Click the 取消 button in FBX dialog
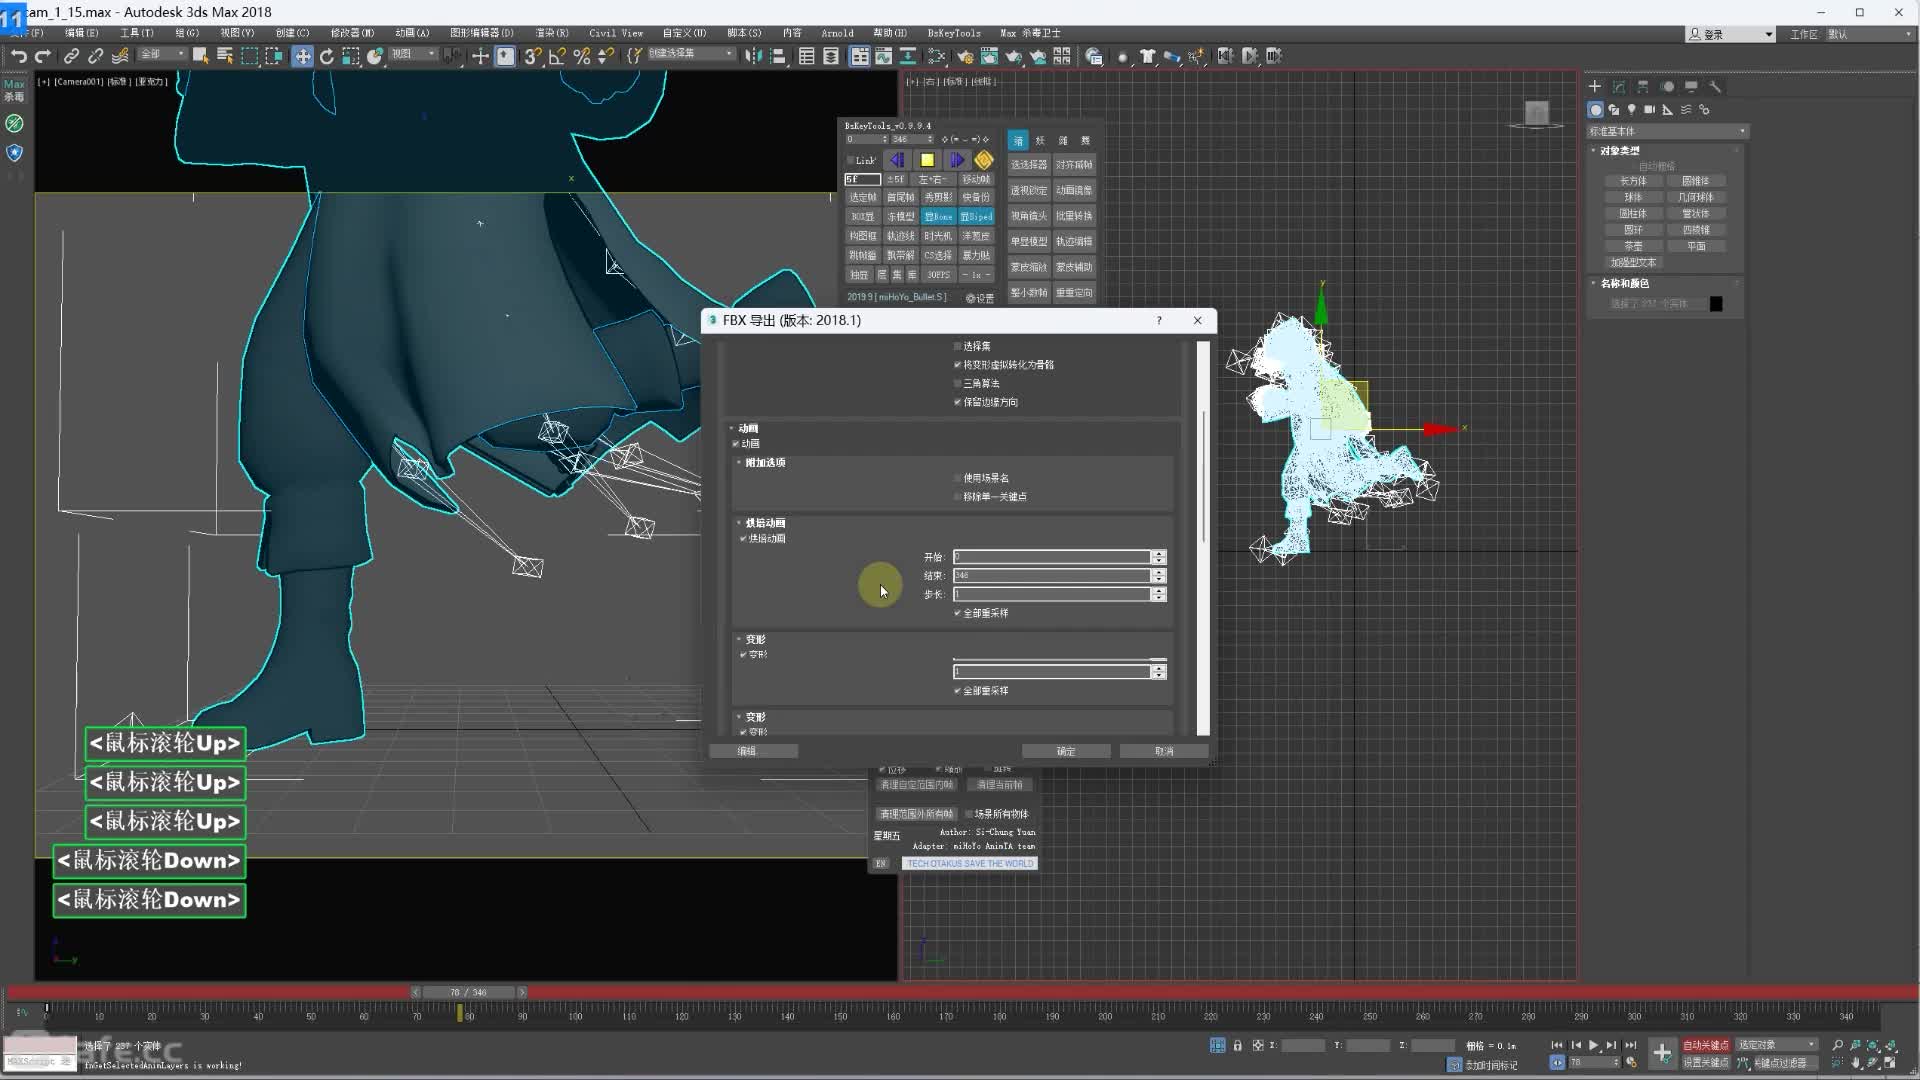 [x=1163, y=751]
